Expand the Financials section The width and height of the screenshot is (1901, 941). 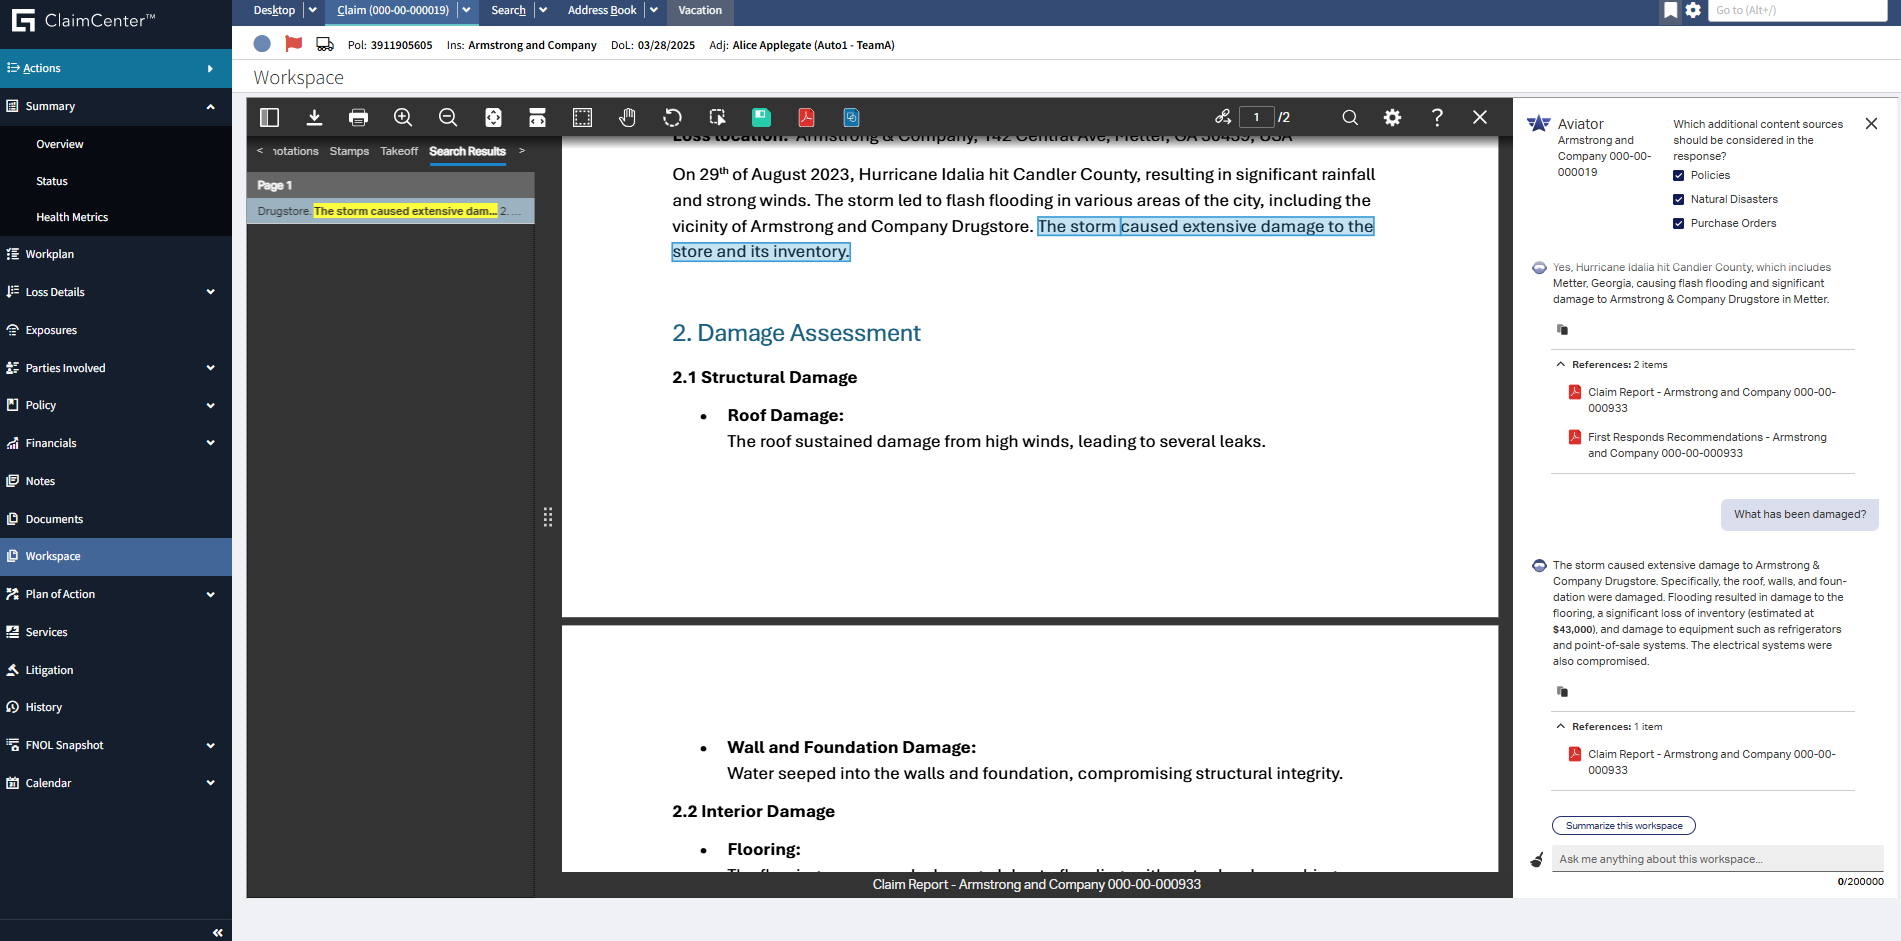point(210,443)
